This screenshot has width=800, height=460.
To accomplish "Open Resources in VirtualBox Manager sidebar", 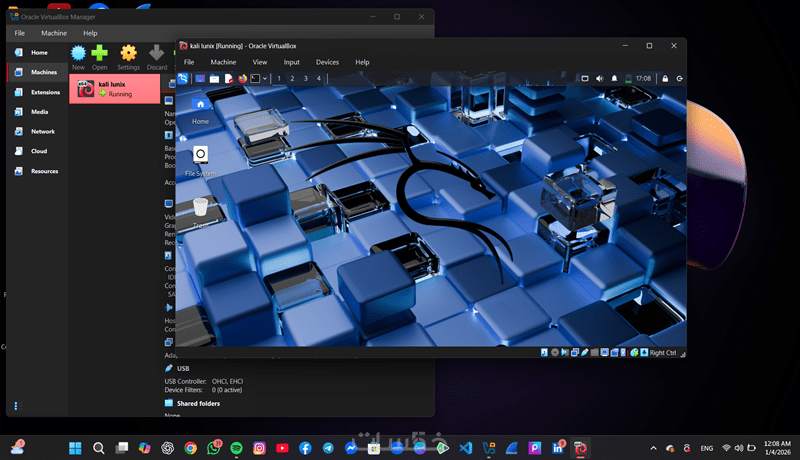I will 38,171.
